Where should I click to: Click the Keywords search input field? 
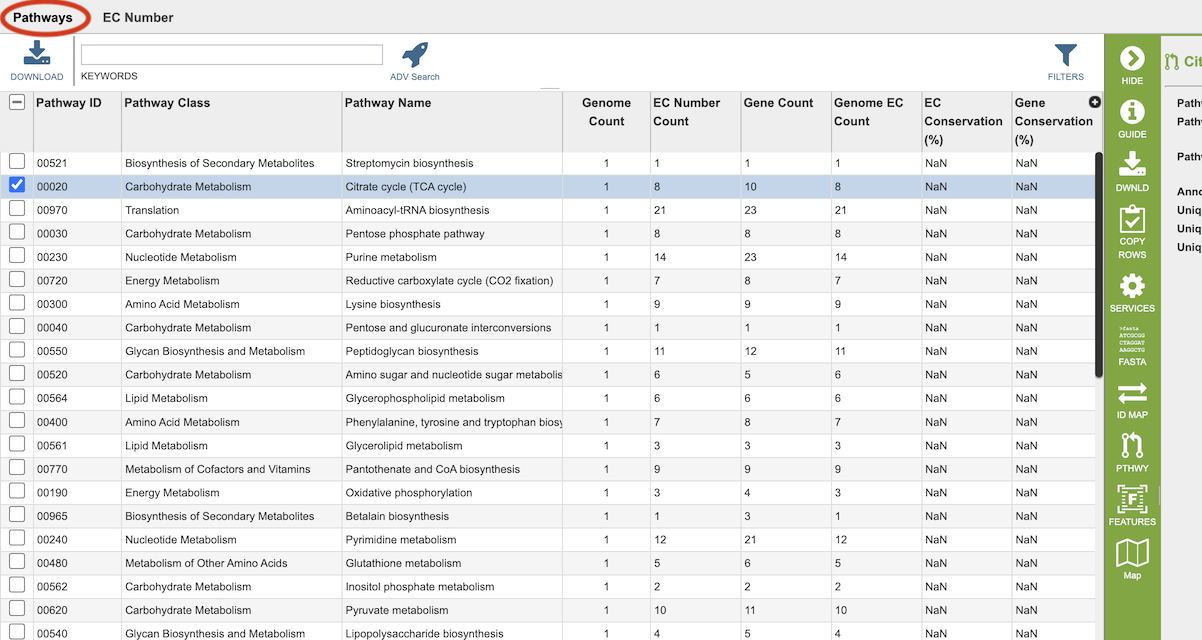tap(232, 55)
